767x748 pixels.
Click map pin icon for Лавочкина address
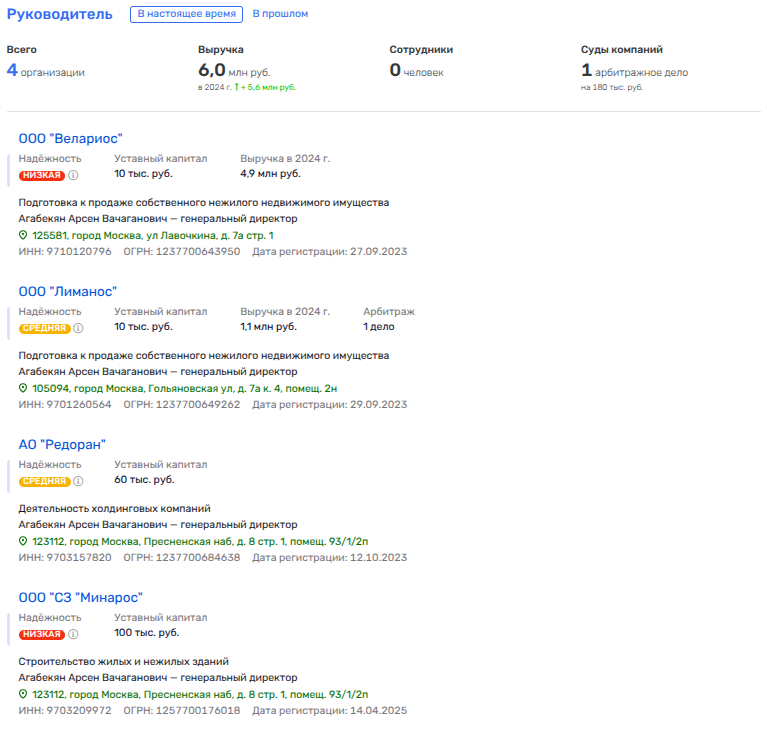click(24, 235)
